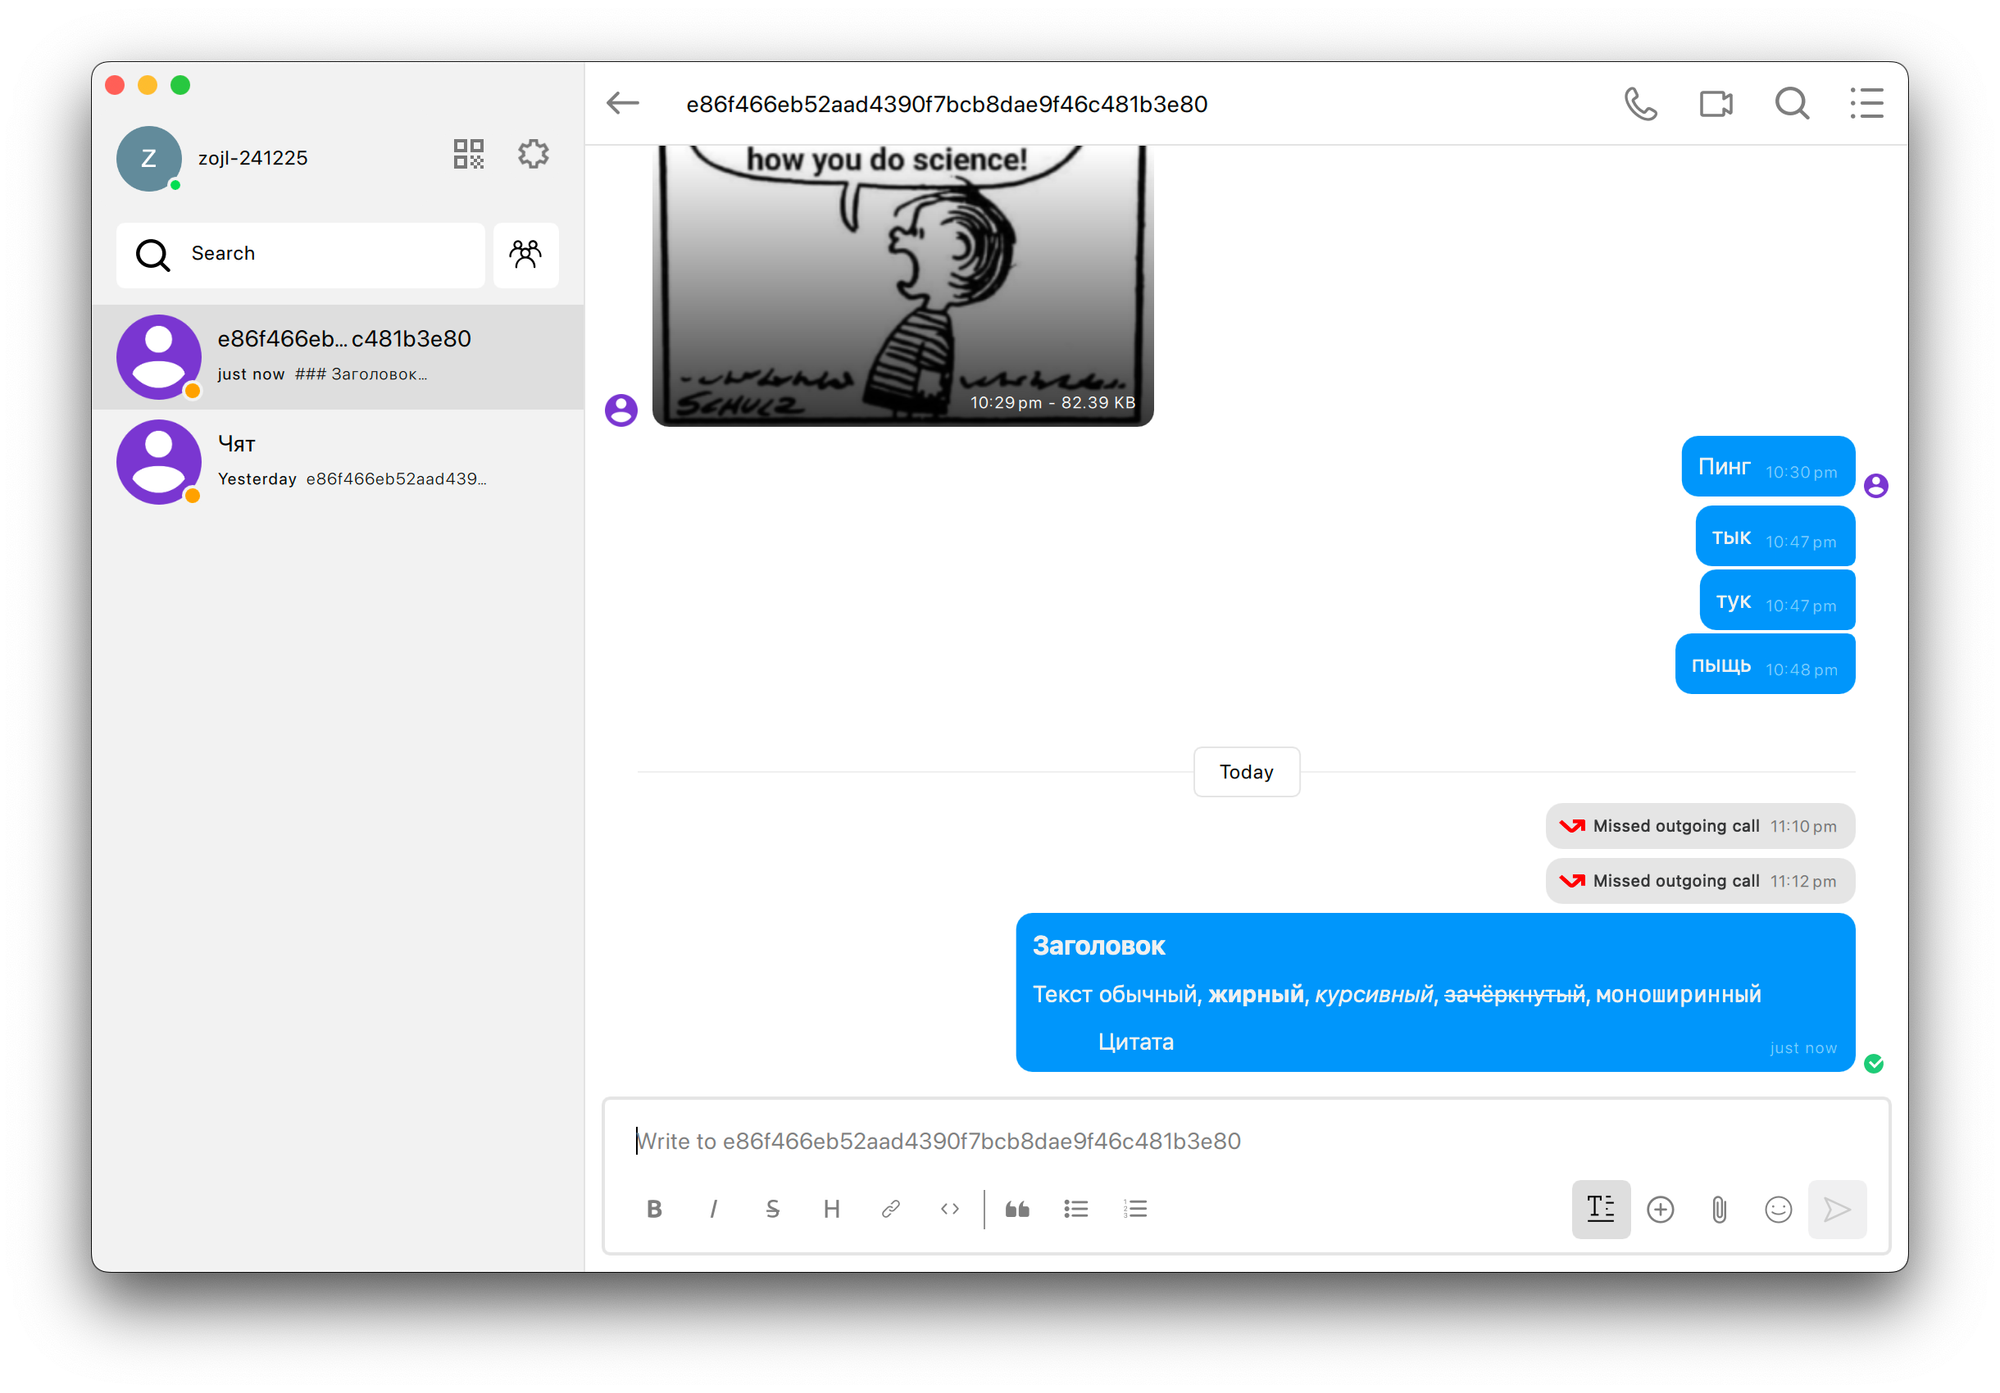Open settings with the gear icon

click(x=533, y=154)
